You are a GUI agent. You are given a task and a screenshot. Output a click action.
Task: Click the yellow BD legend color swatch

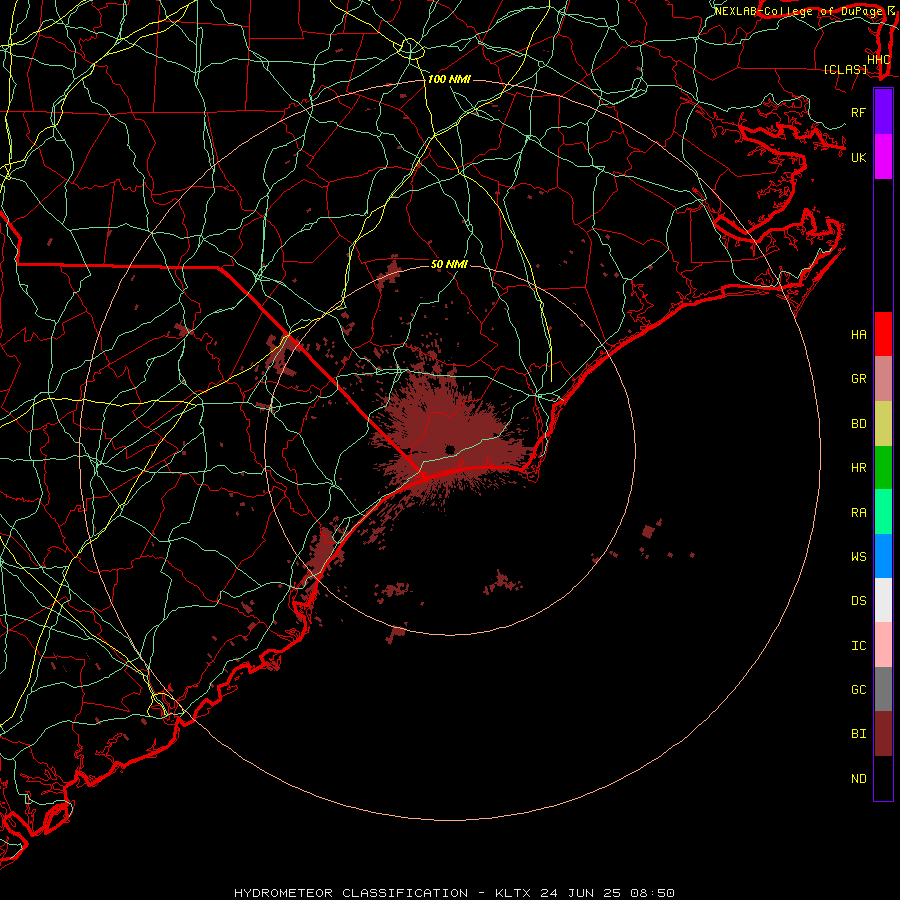pos(883,424)
